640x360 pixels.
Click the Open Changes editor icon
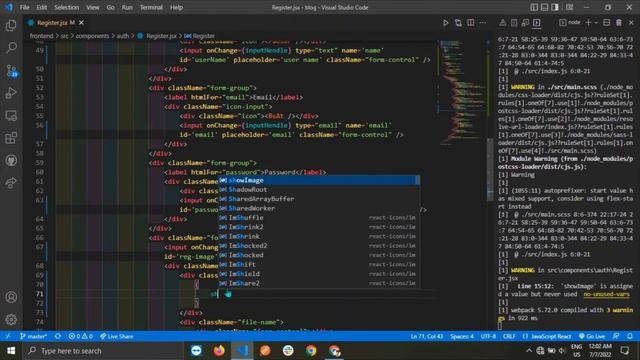(x=458, y=23)
